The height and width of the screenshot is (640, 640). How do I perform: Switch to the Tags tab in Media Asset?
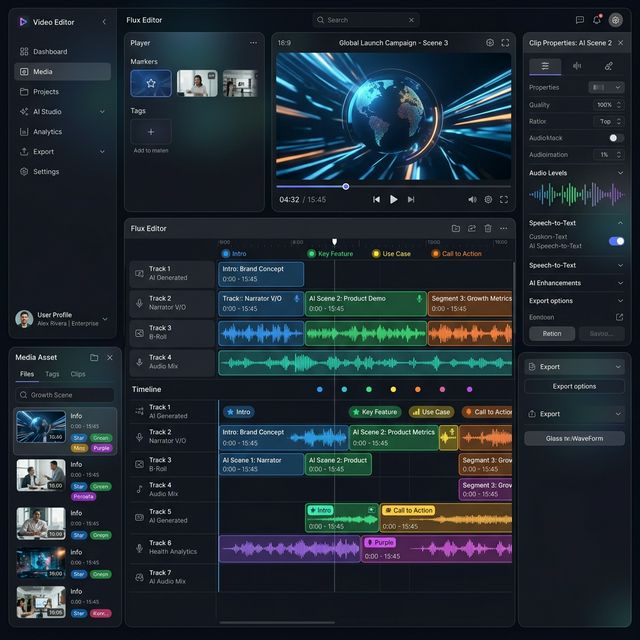(x=52, y=374)
